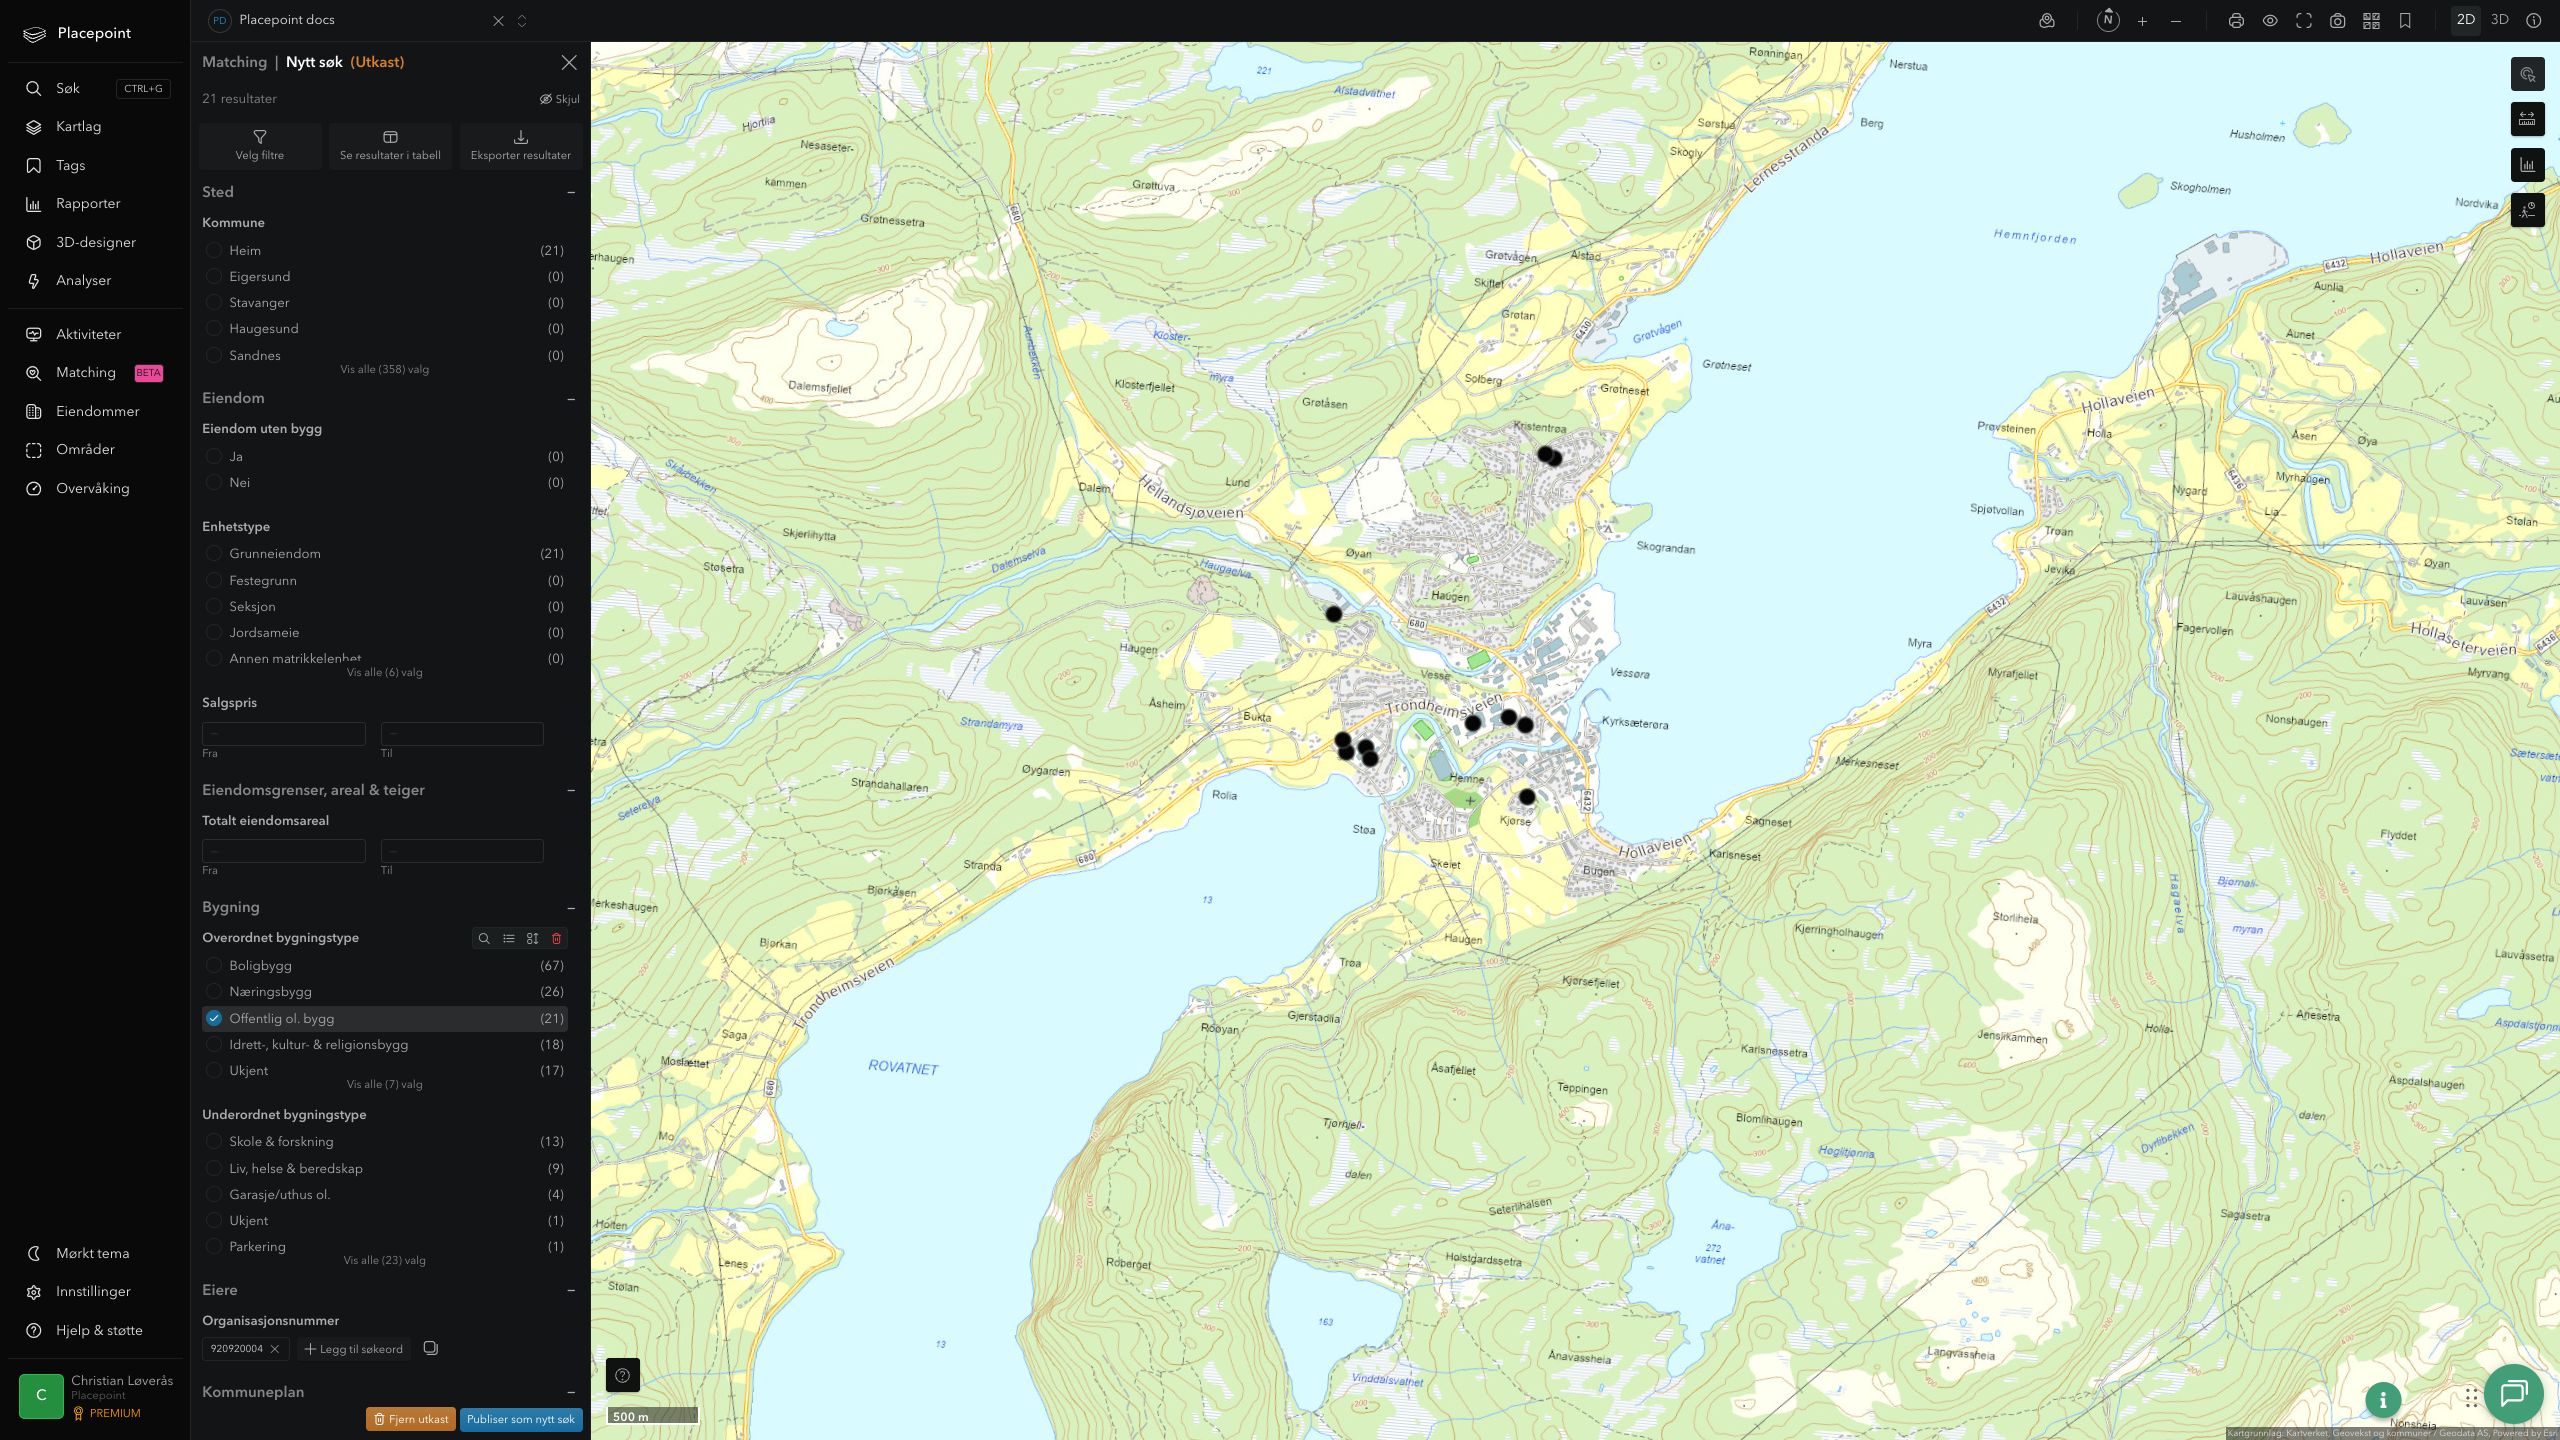
Task: Select Ja under Eiendom uten bygg
Action: [384, 457]
